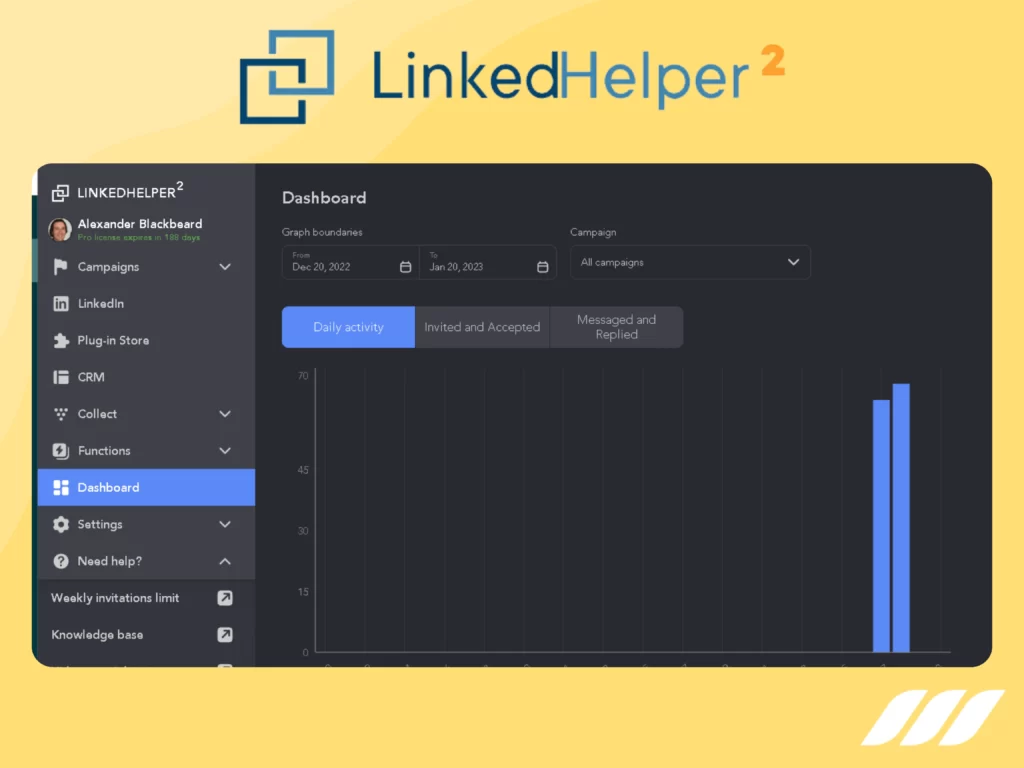Viewport: 1024px width, 768px height.
Task: Click the Settings gear icon
Action: coord(61,524)
